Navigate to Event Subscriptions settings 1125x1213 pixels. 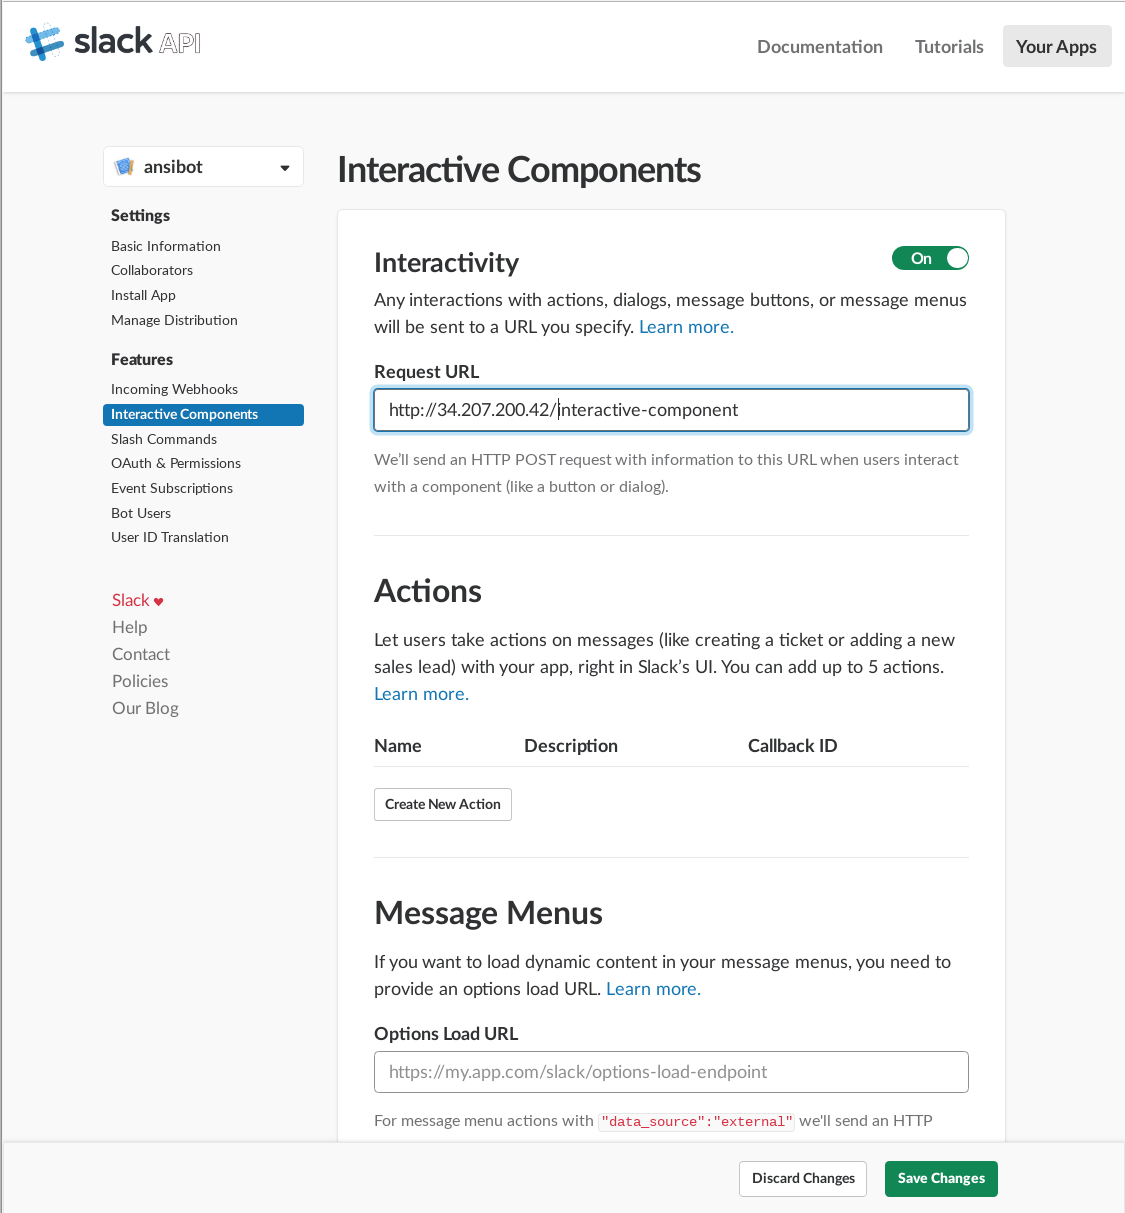tap(172, 488)
